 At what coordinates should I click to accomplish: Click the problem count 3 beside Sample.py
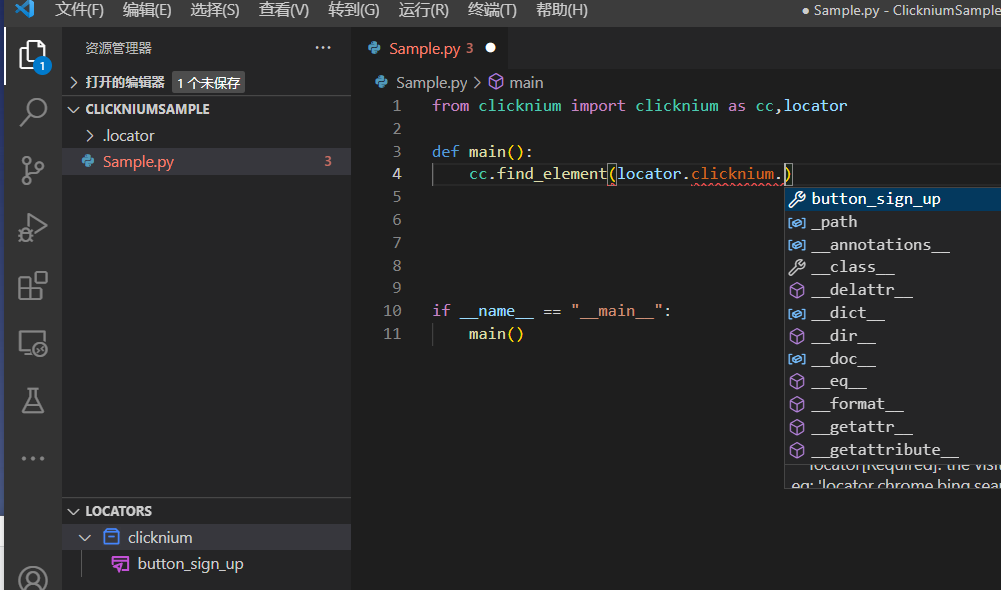[x=327, y=162]
